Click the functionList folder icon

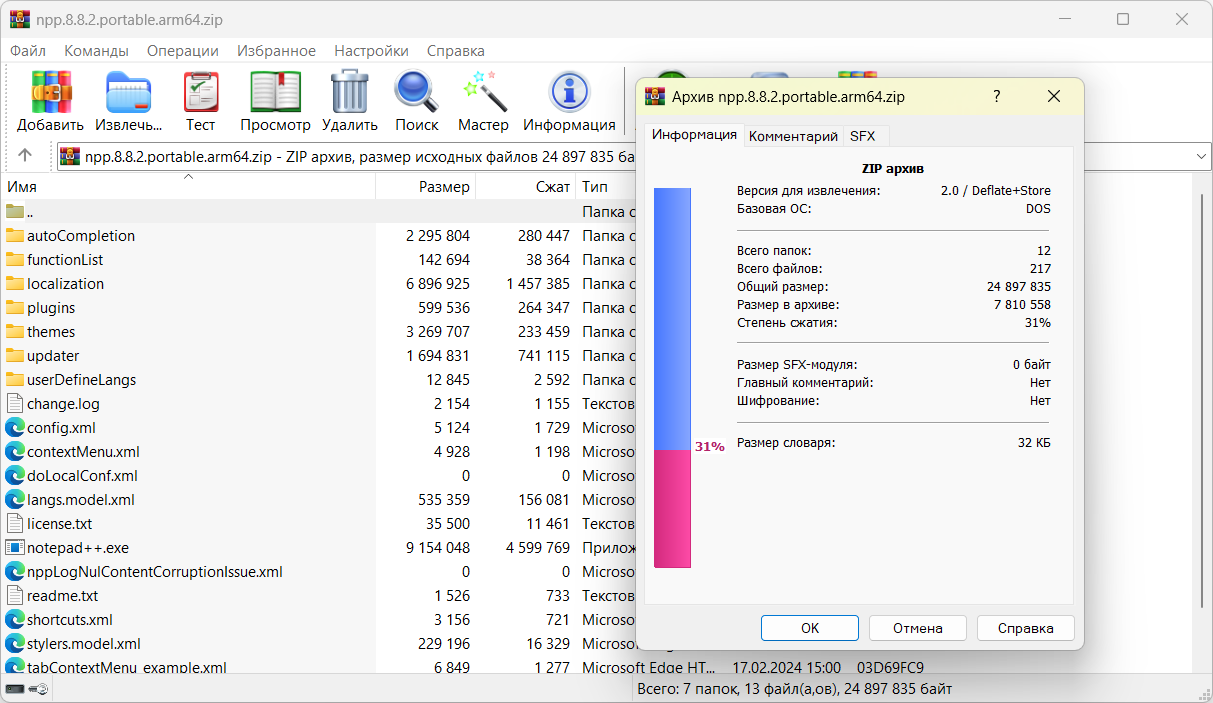pos(14,260)
